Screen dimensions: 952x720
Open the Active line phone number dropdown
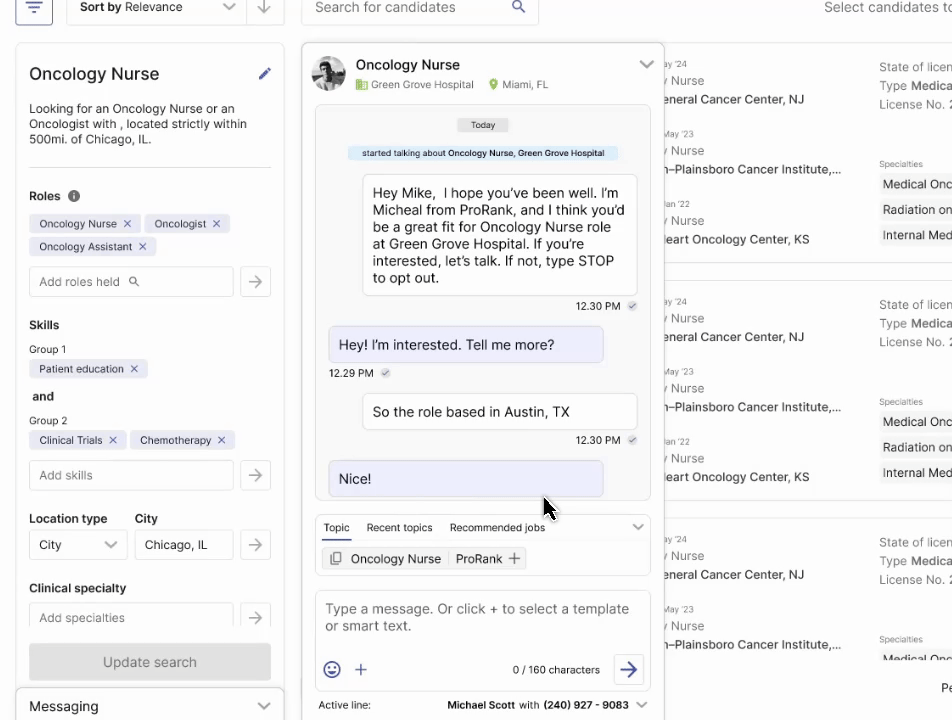[x=642, y=705]
